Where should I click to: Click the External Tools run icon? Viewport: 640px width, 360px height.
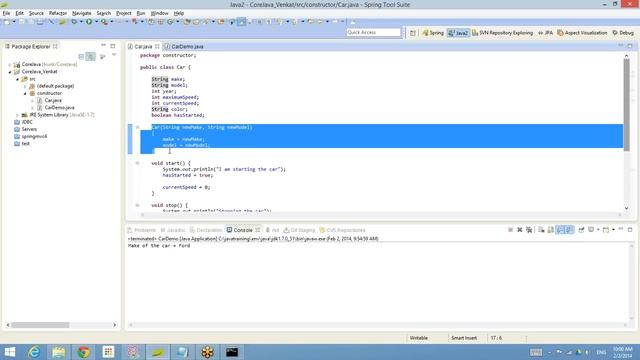(x=104, y=22)
